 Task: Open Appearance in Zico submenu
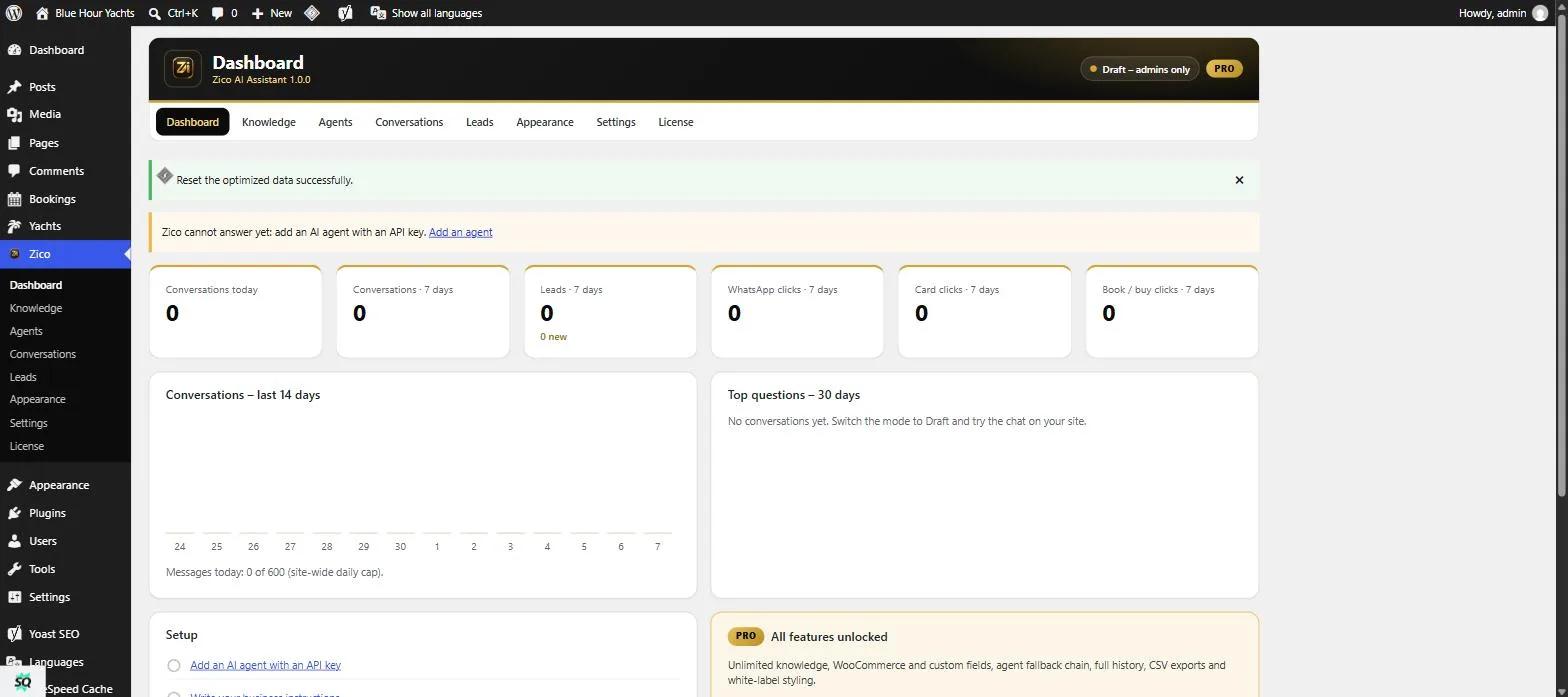[38, 399]
